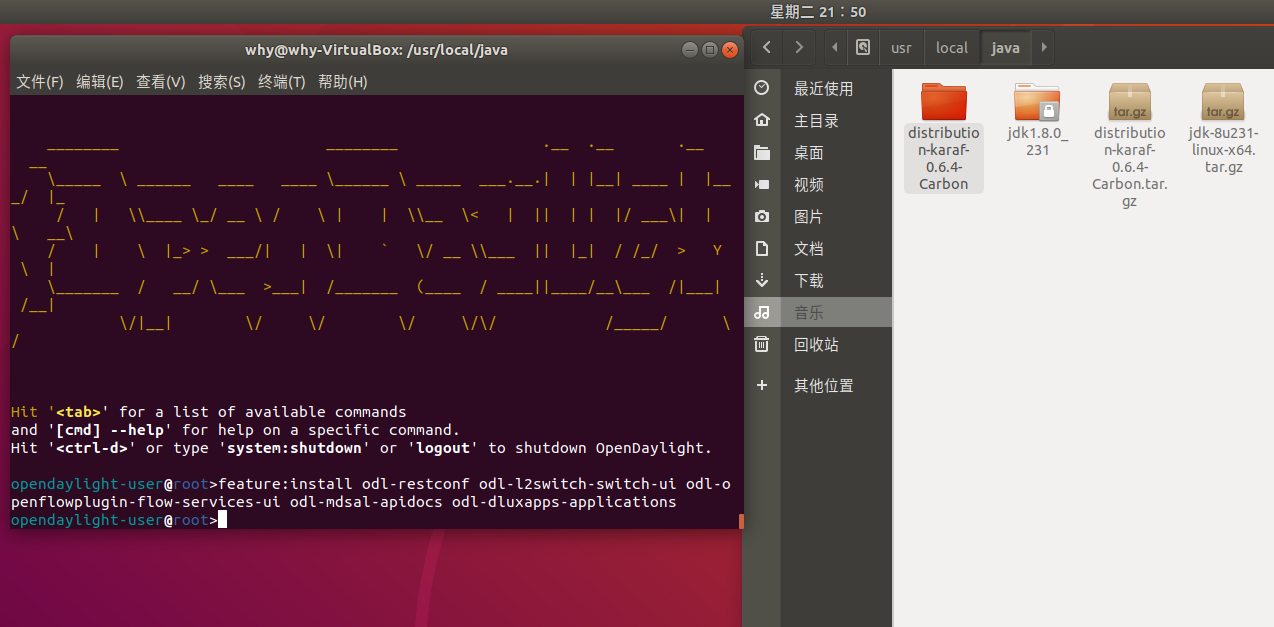Open Desktop folder icon in sidebar
1274x627 pixels.
762,152
